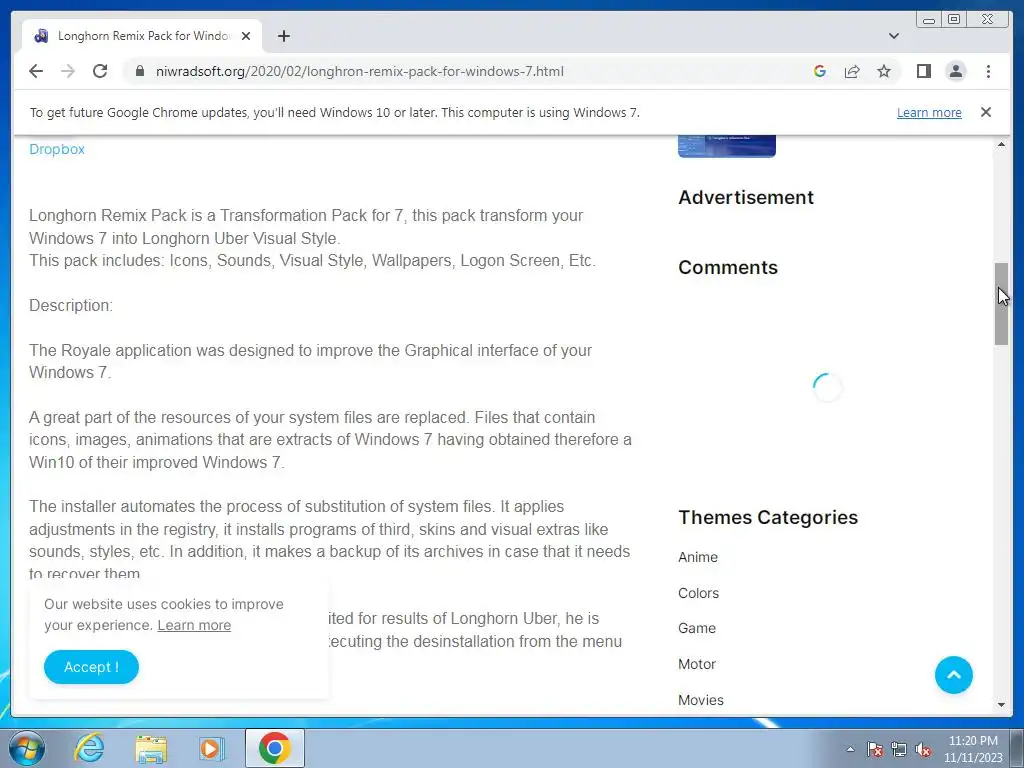Bookmark this page with the star
Image resolution: width=1024 pixels, height=768 pixels.
pos(884,71)
